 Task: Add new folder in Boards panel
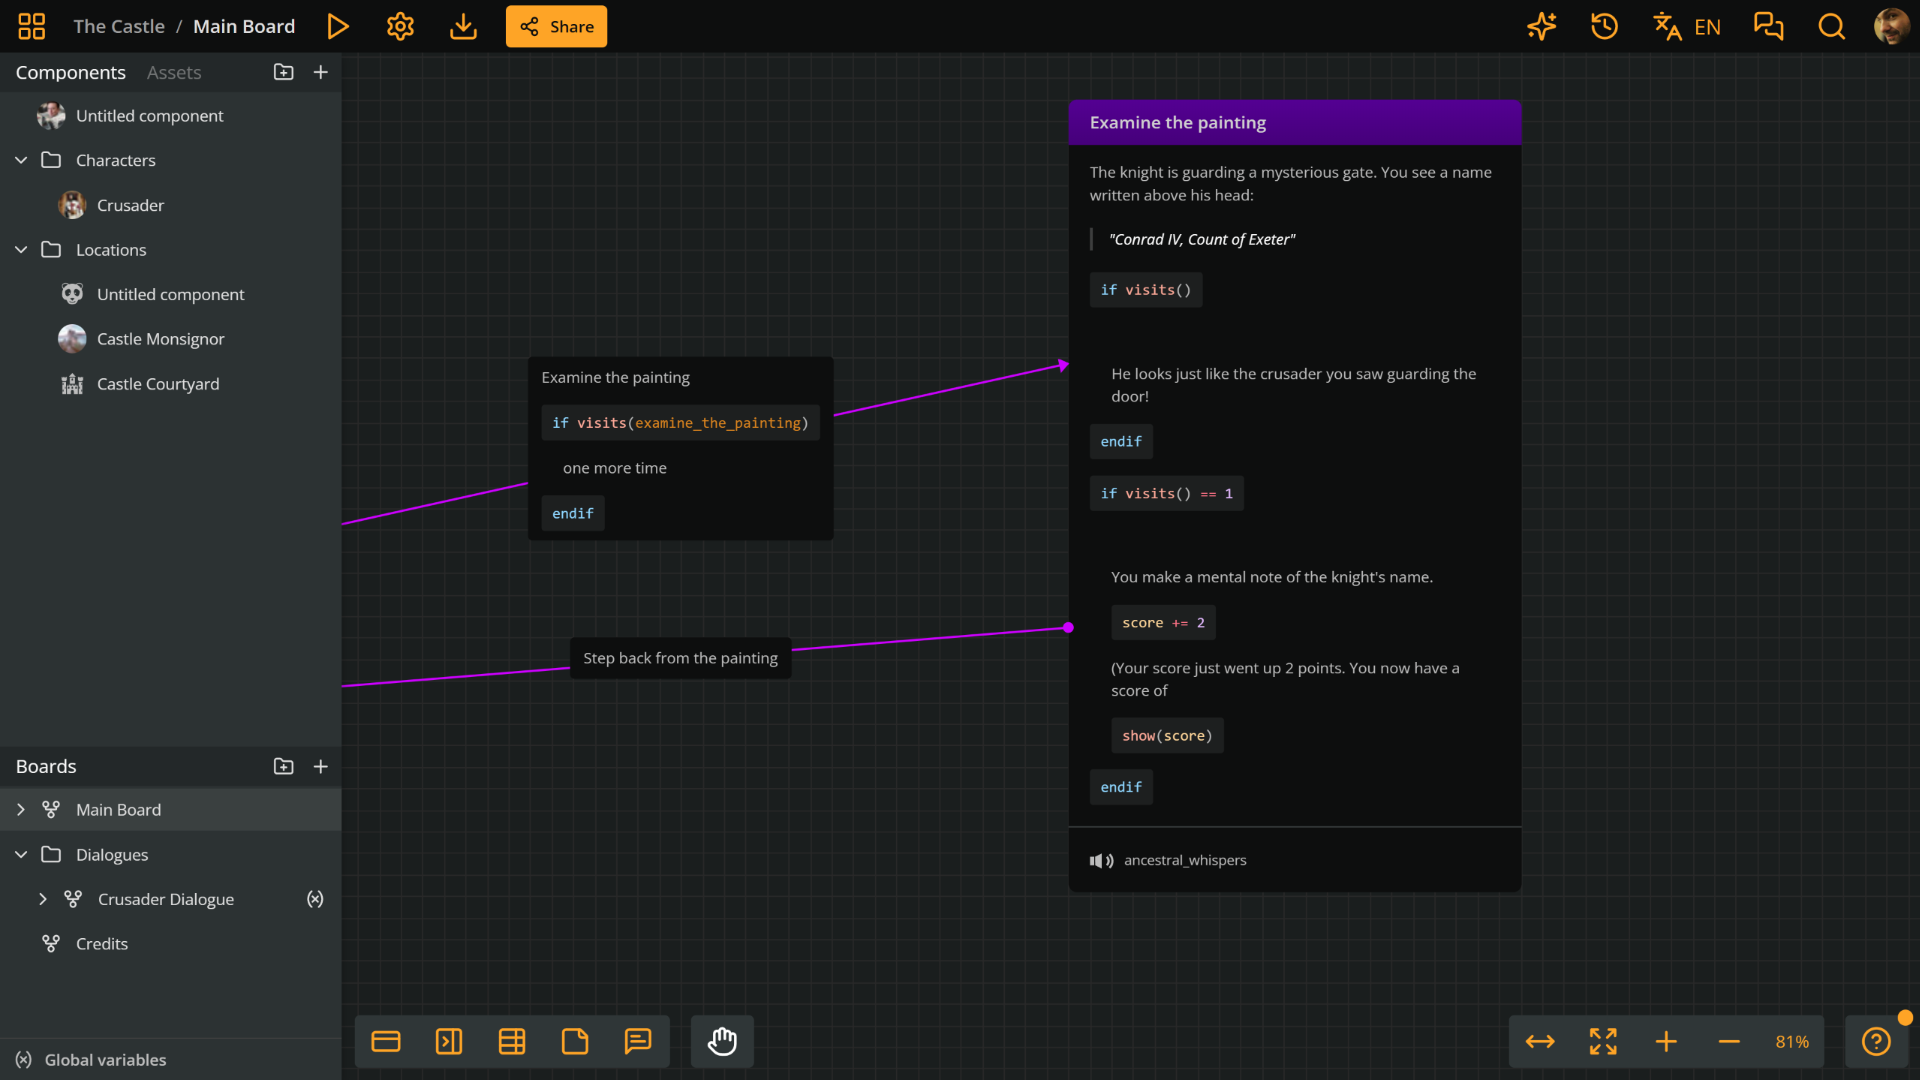pyautogui.click(x=284, y=767)
